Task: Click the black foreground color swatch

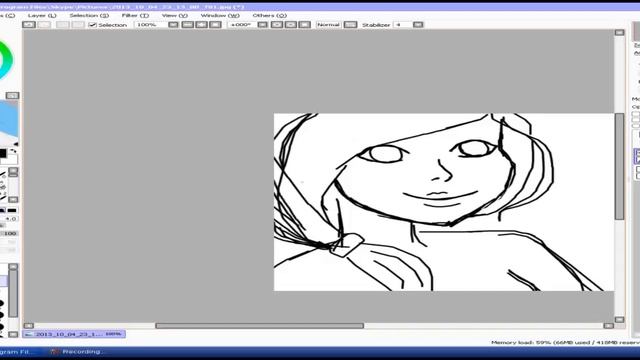Action: pos(2,153)
